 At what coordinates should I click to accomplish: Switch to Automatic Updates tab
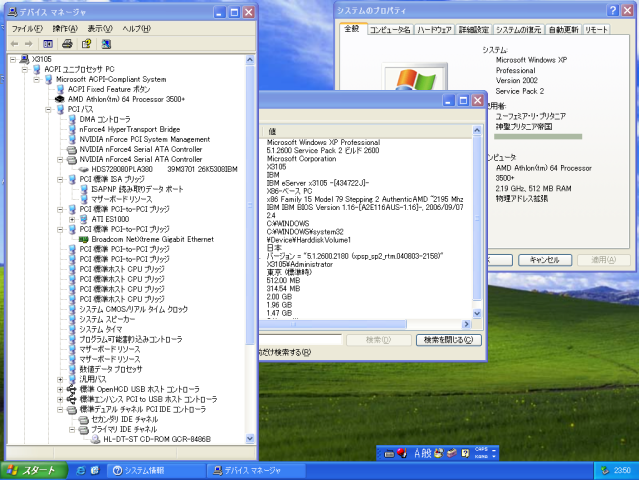click(x=563, y=30)
